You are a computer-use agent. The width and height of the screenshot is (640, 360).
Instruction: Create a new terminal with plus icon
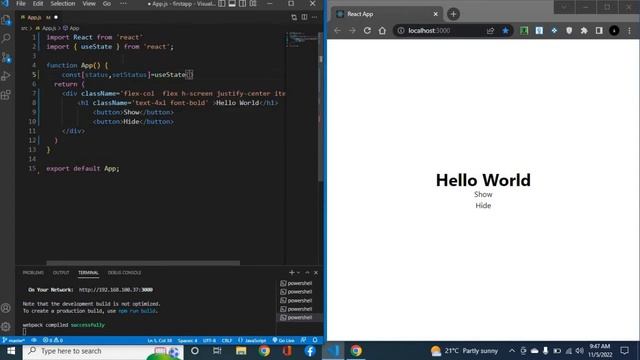pyautogui.click(x=291, y=272)
